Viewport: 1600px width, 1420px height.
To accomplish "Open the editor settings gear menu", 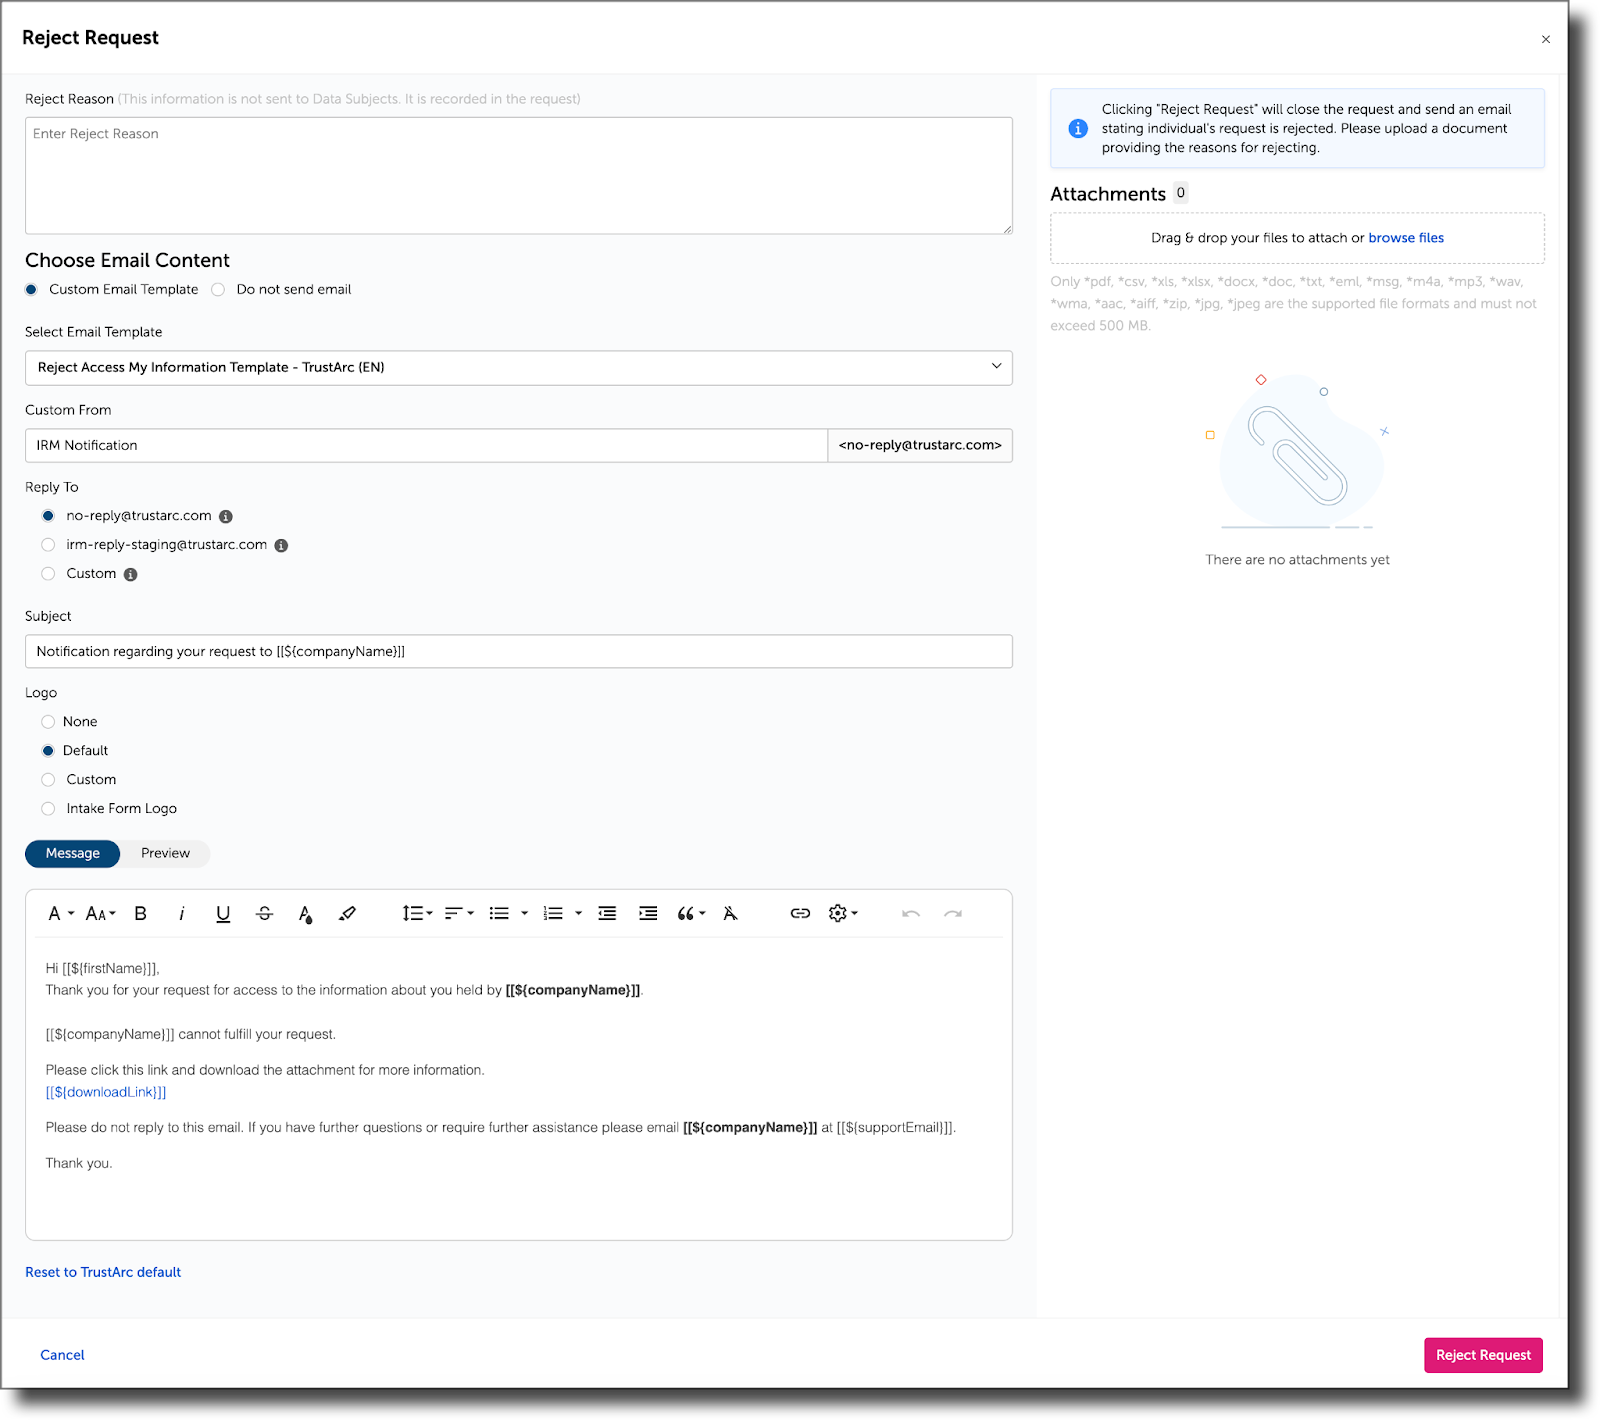I will pyautogui.click(x=843, y=913).
